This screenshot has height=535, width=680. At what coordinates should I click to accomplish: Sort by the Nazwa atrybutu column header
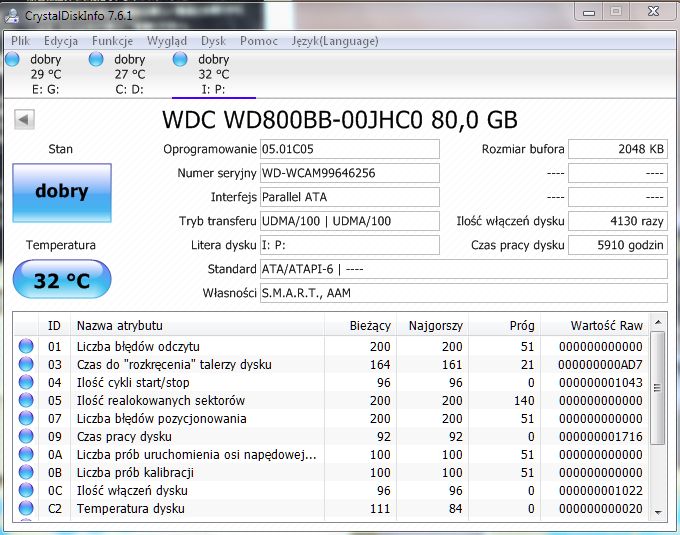[197, 325]
